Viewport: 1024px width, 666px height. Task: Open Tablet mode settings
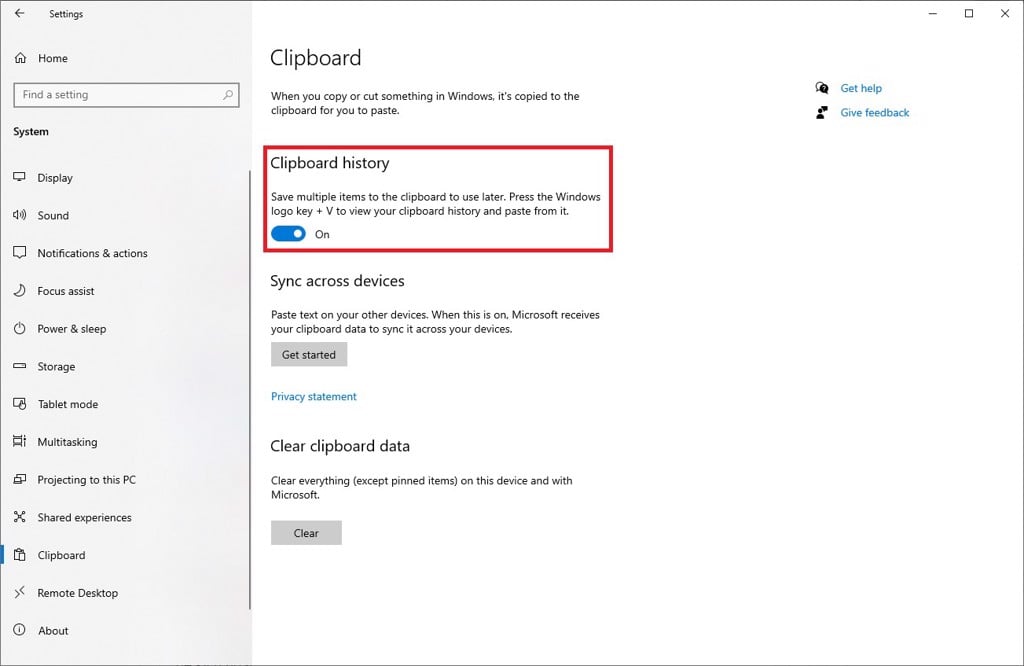[x=67, y=404]
